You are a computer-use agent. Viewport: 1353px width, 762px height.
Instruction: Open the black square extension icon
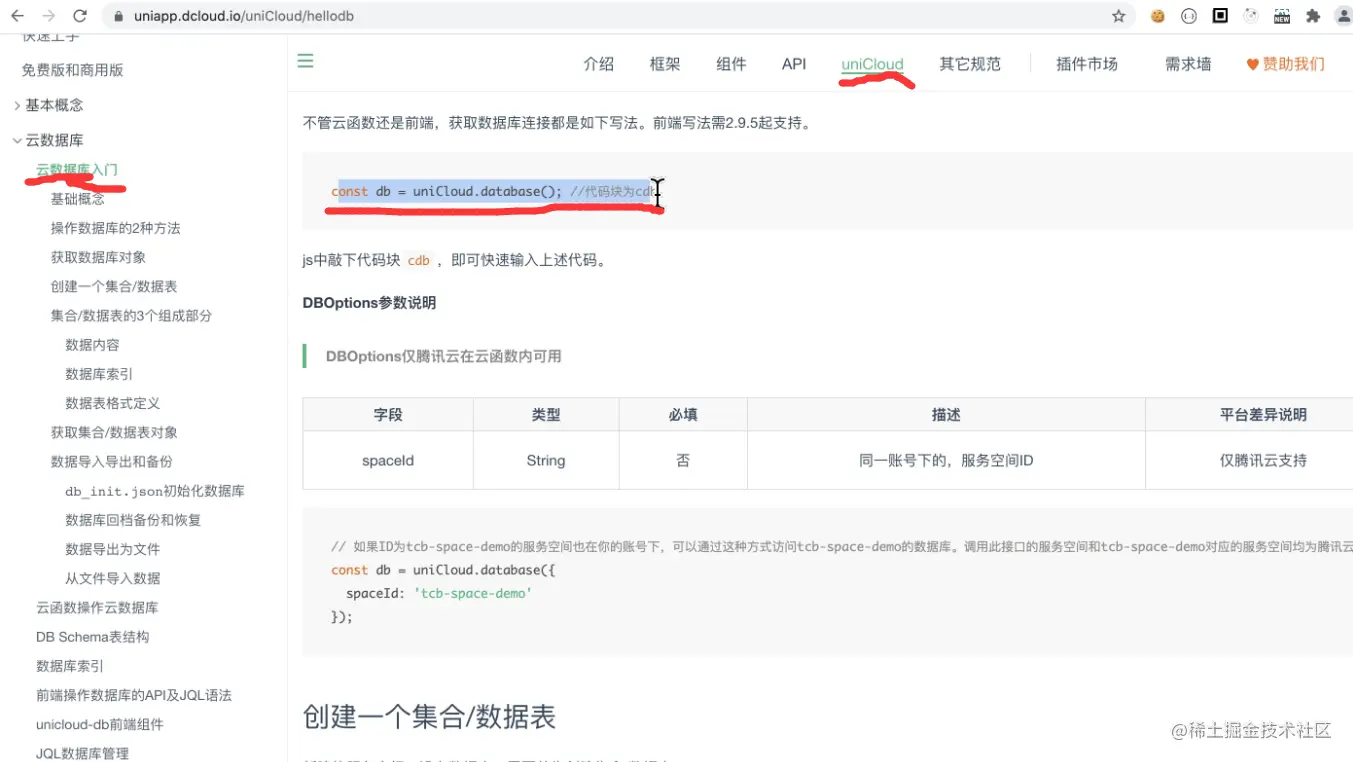pos(1220,16)
